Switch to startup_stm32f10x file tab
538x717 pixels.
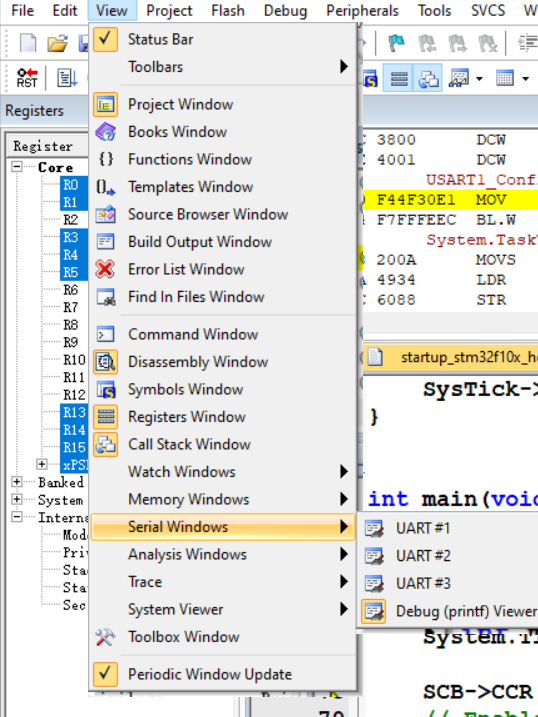tap(451, 357)
